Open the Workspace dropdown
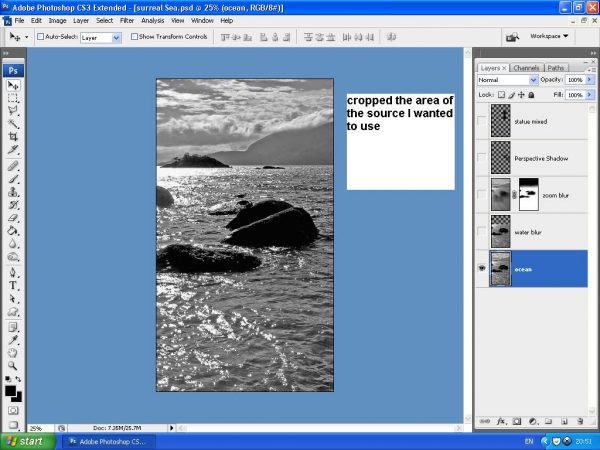 (x=549, y=36)
